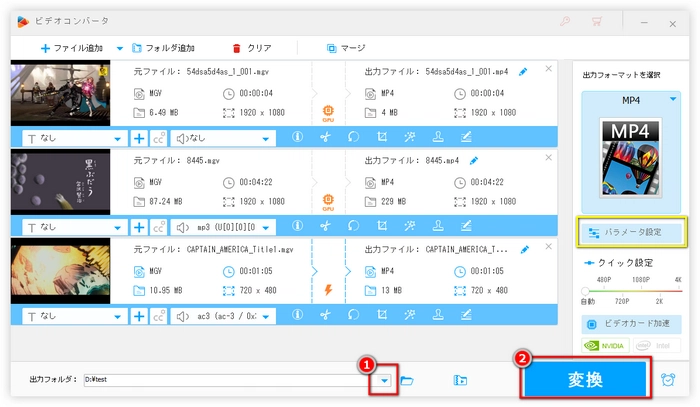The image size is (700, 407).
Task: Click rotate icon in first video's toolbar
Action: [353, 138]
